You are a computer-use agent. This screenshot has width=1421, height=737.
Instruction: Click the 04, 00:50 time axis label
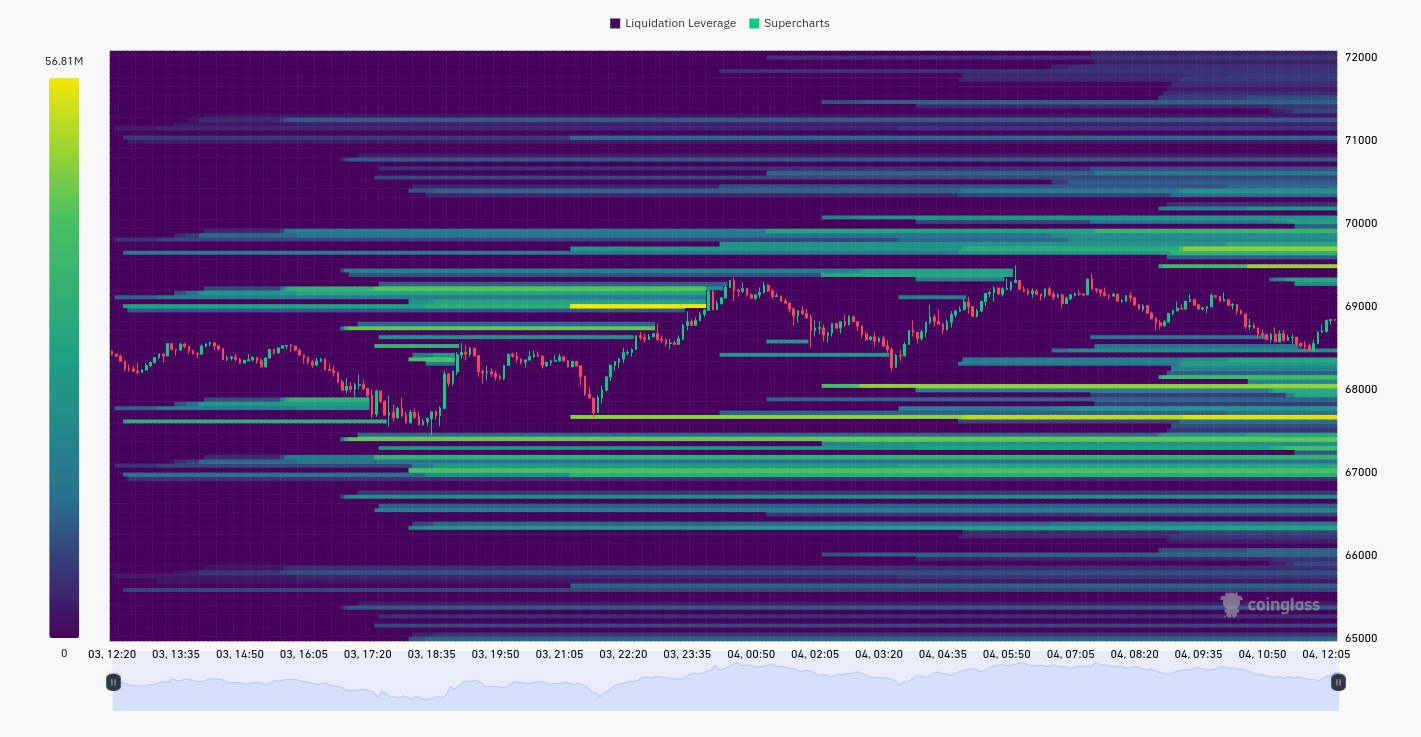751,654
